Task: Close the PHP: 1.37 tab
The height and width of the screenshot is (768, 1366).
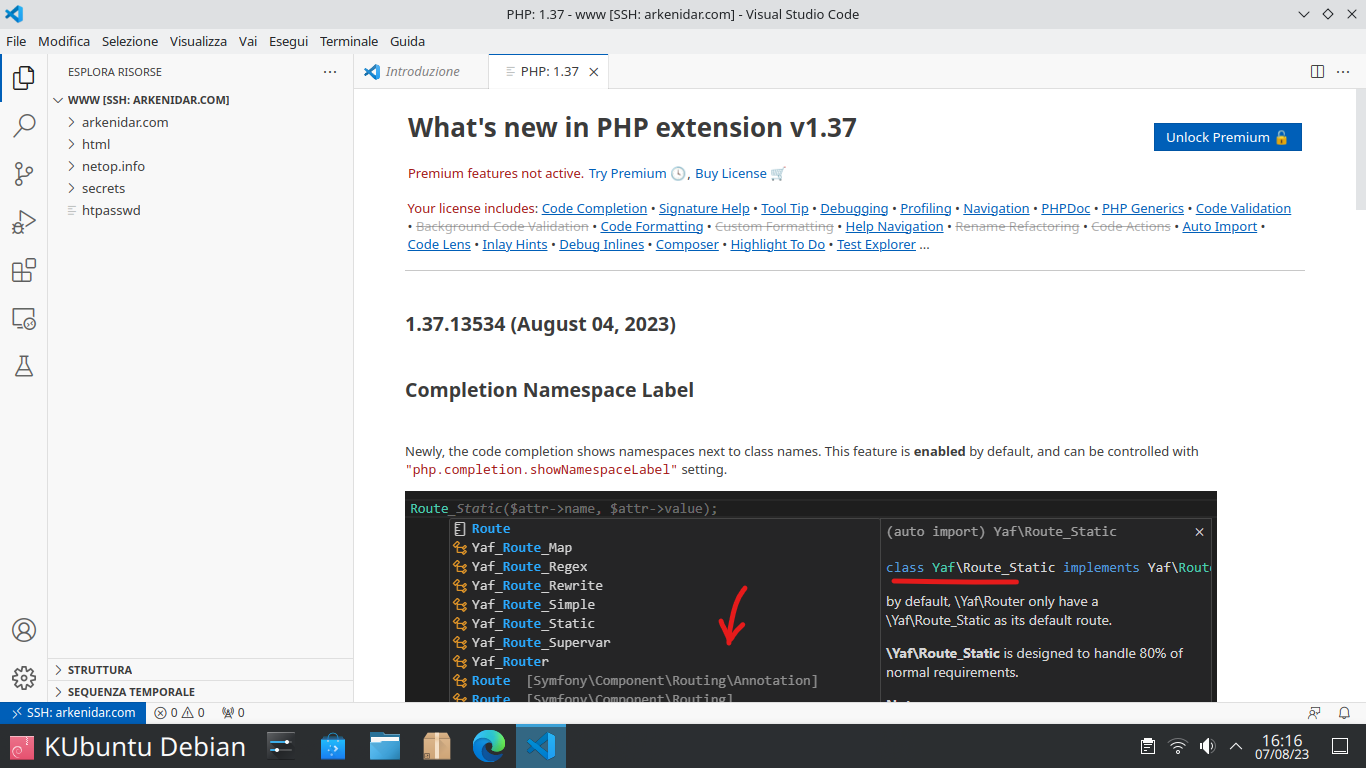Action: (593, 72)
